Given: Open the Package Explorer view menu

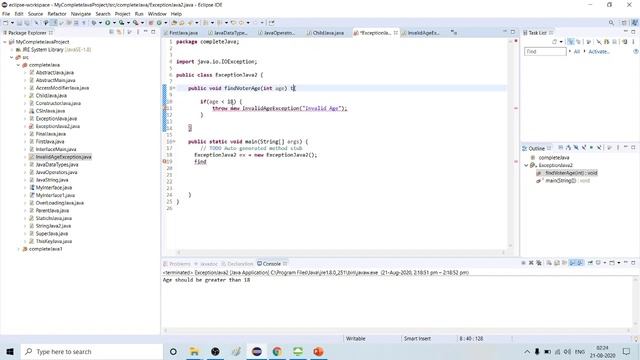Looking at the screenshot, I should [x=138, y=32].
